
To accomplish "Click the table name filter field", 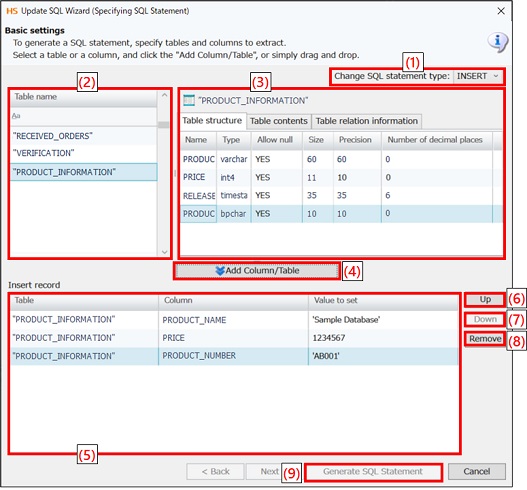I will (83, 116).
